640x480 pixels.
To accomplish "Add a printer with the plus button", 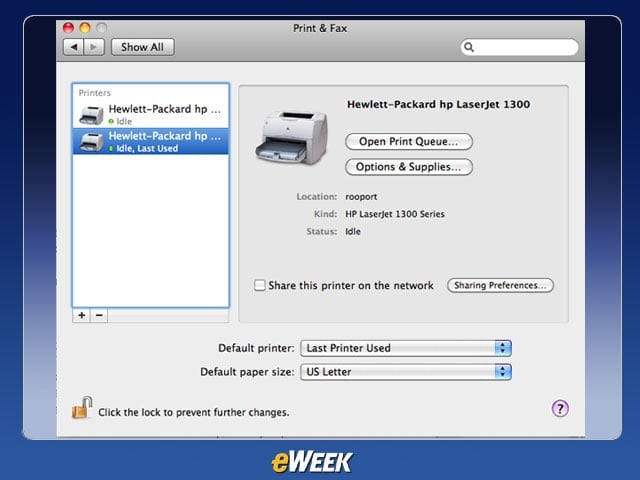I will (x=82, y=315).
